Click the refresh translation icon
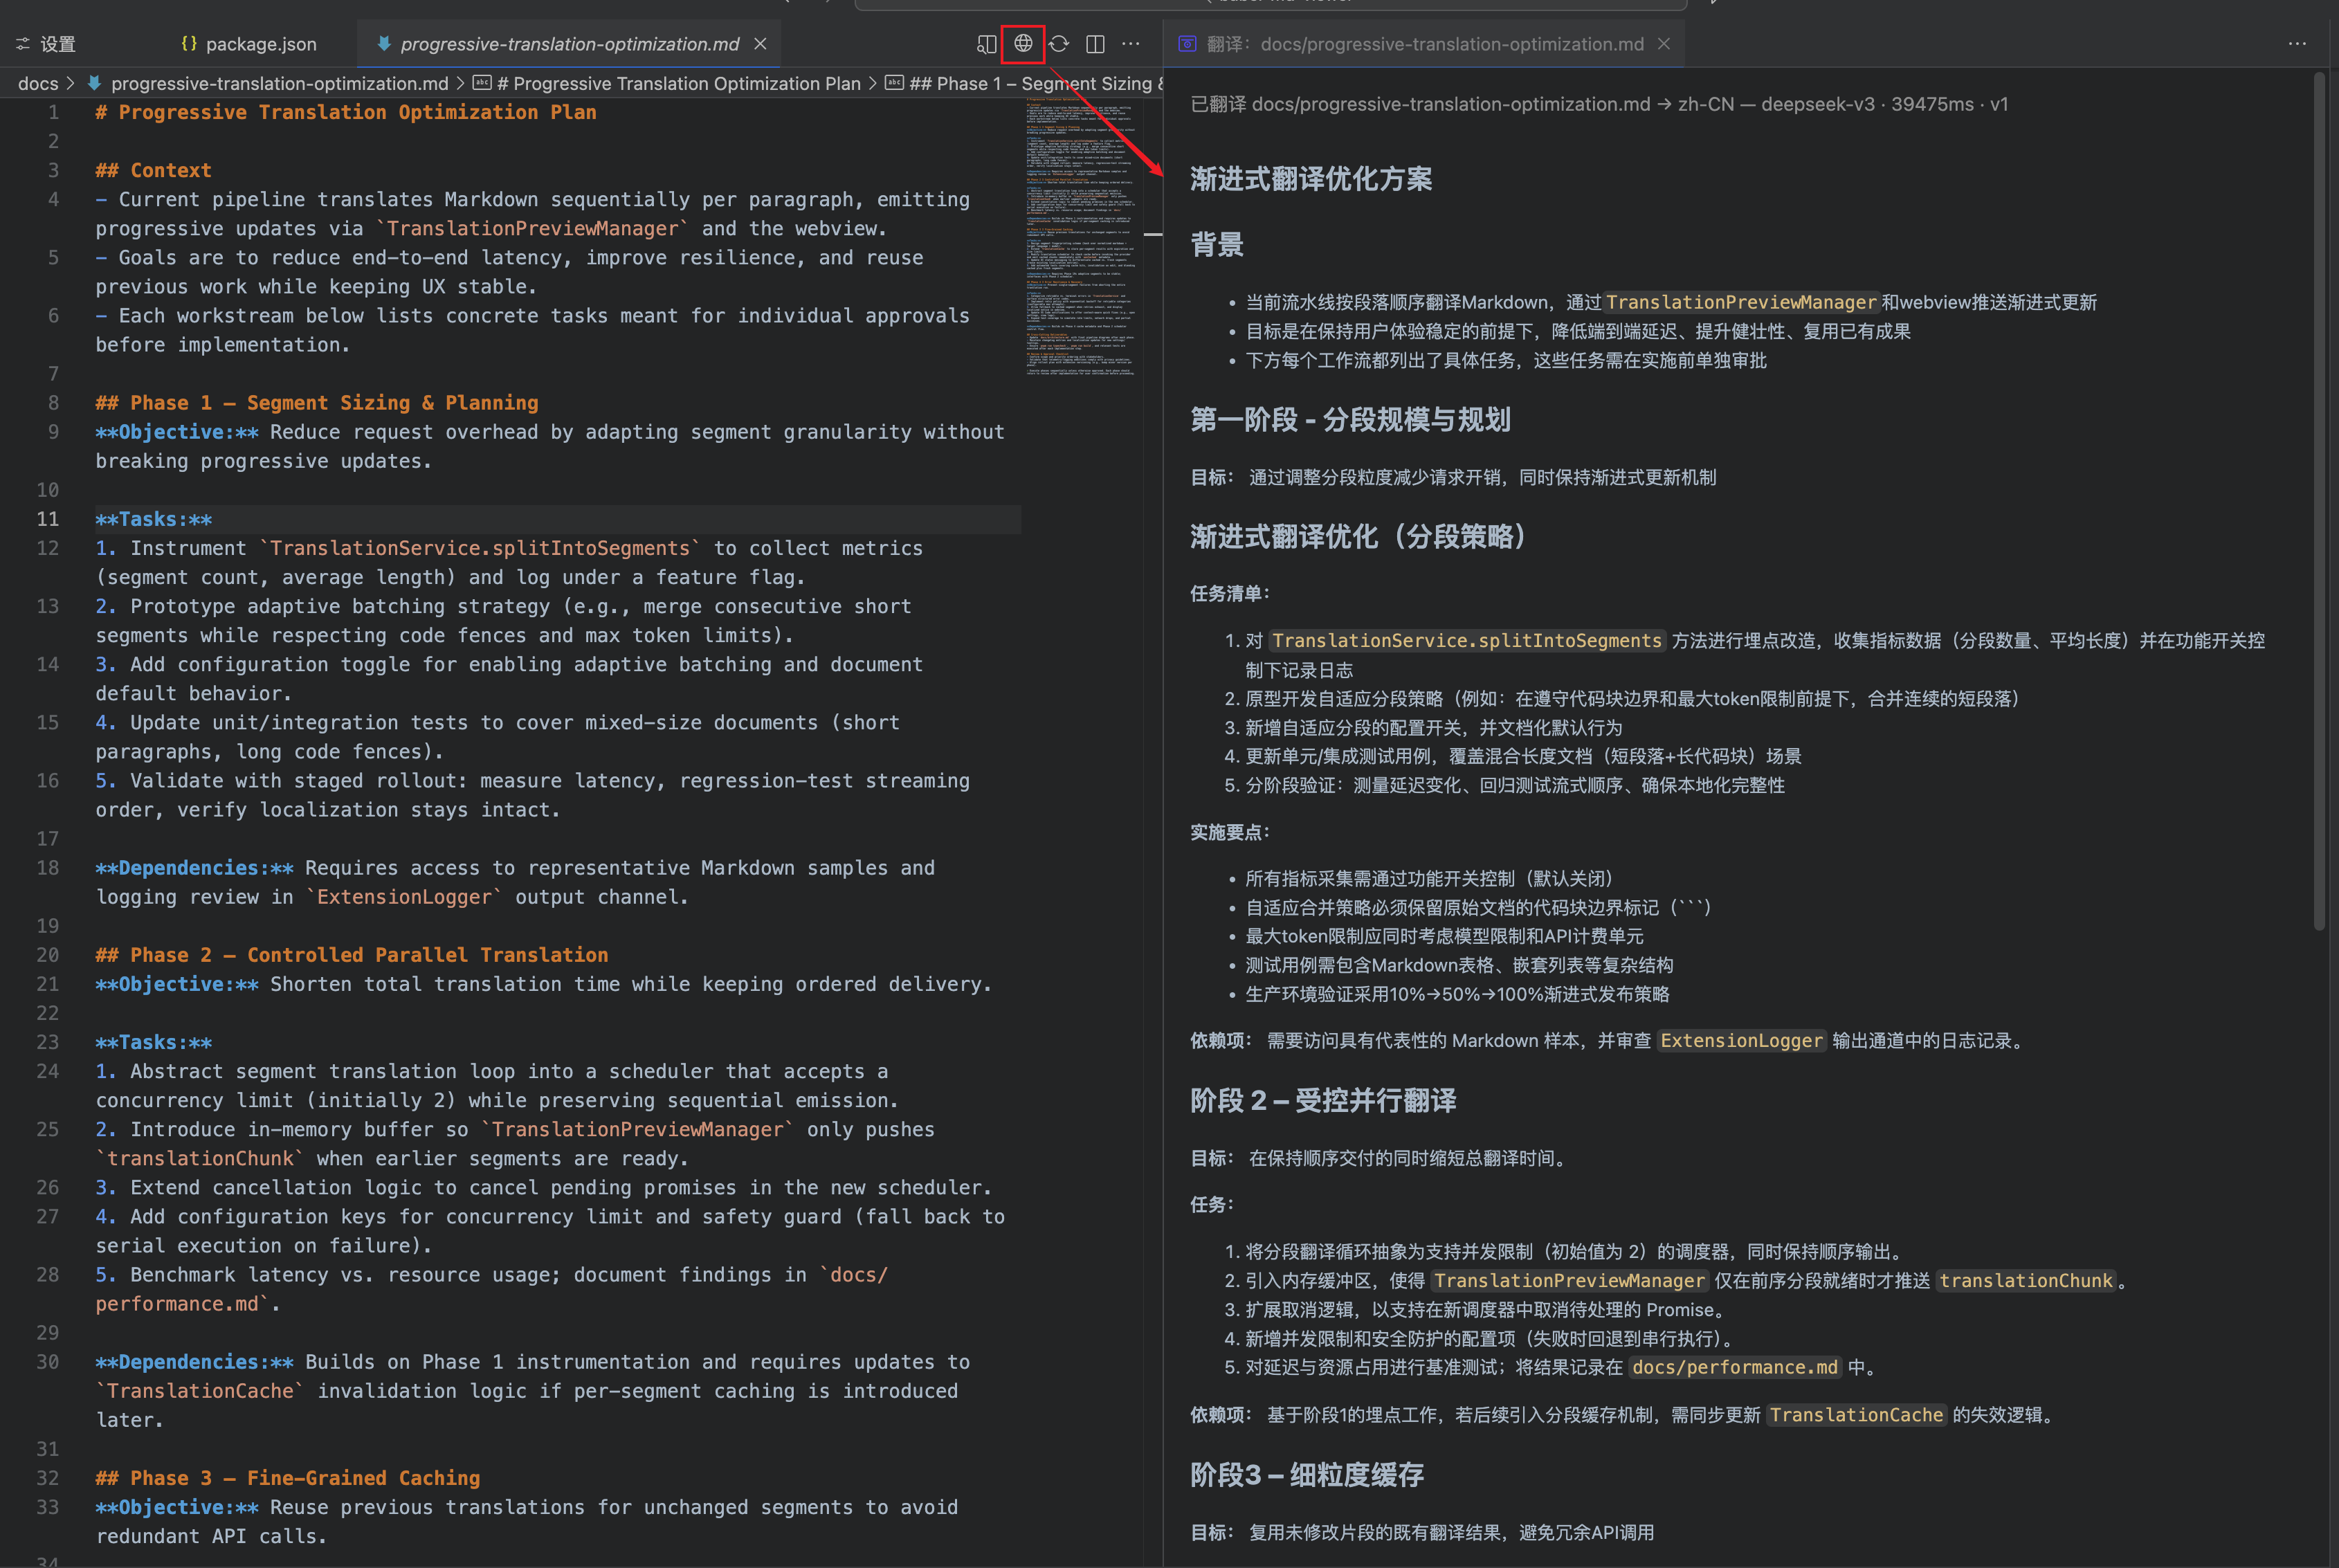 (1059, 43)
